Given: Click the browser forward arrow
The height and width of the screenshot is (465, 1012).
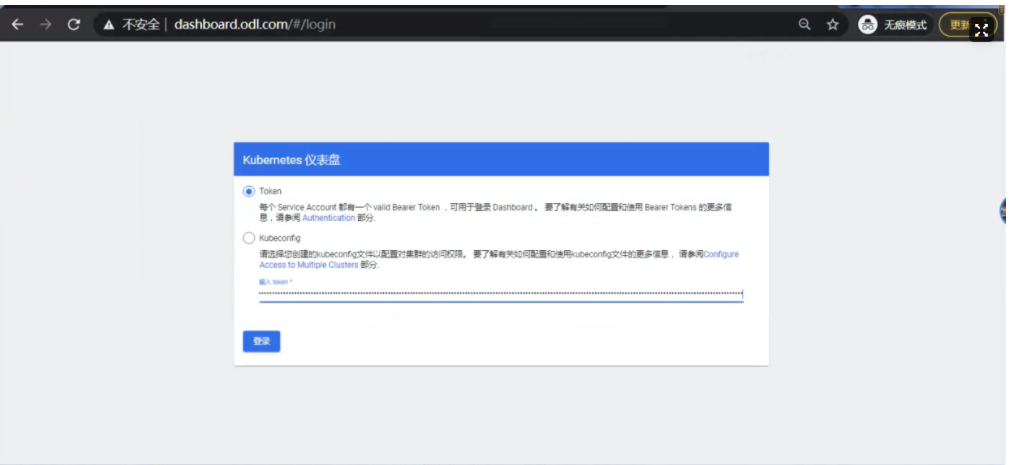Looking at the screenshot, I should (x=45, y=25).
